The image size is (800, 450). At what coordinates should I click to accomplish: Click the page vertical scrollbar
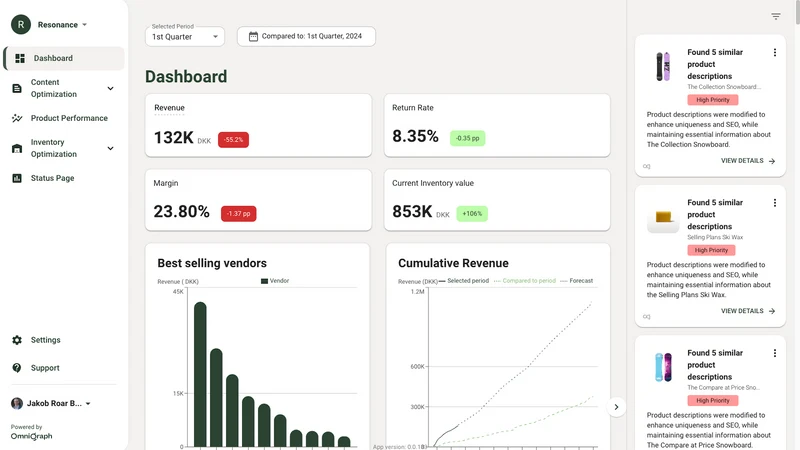point(797,12)
